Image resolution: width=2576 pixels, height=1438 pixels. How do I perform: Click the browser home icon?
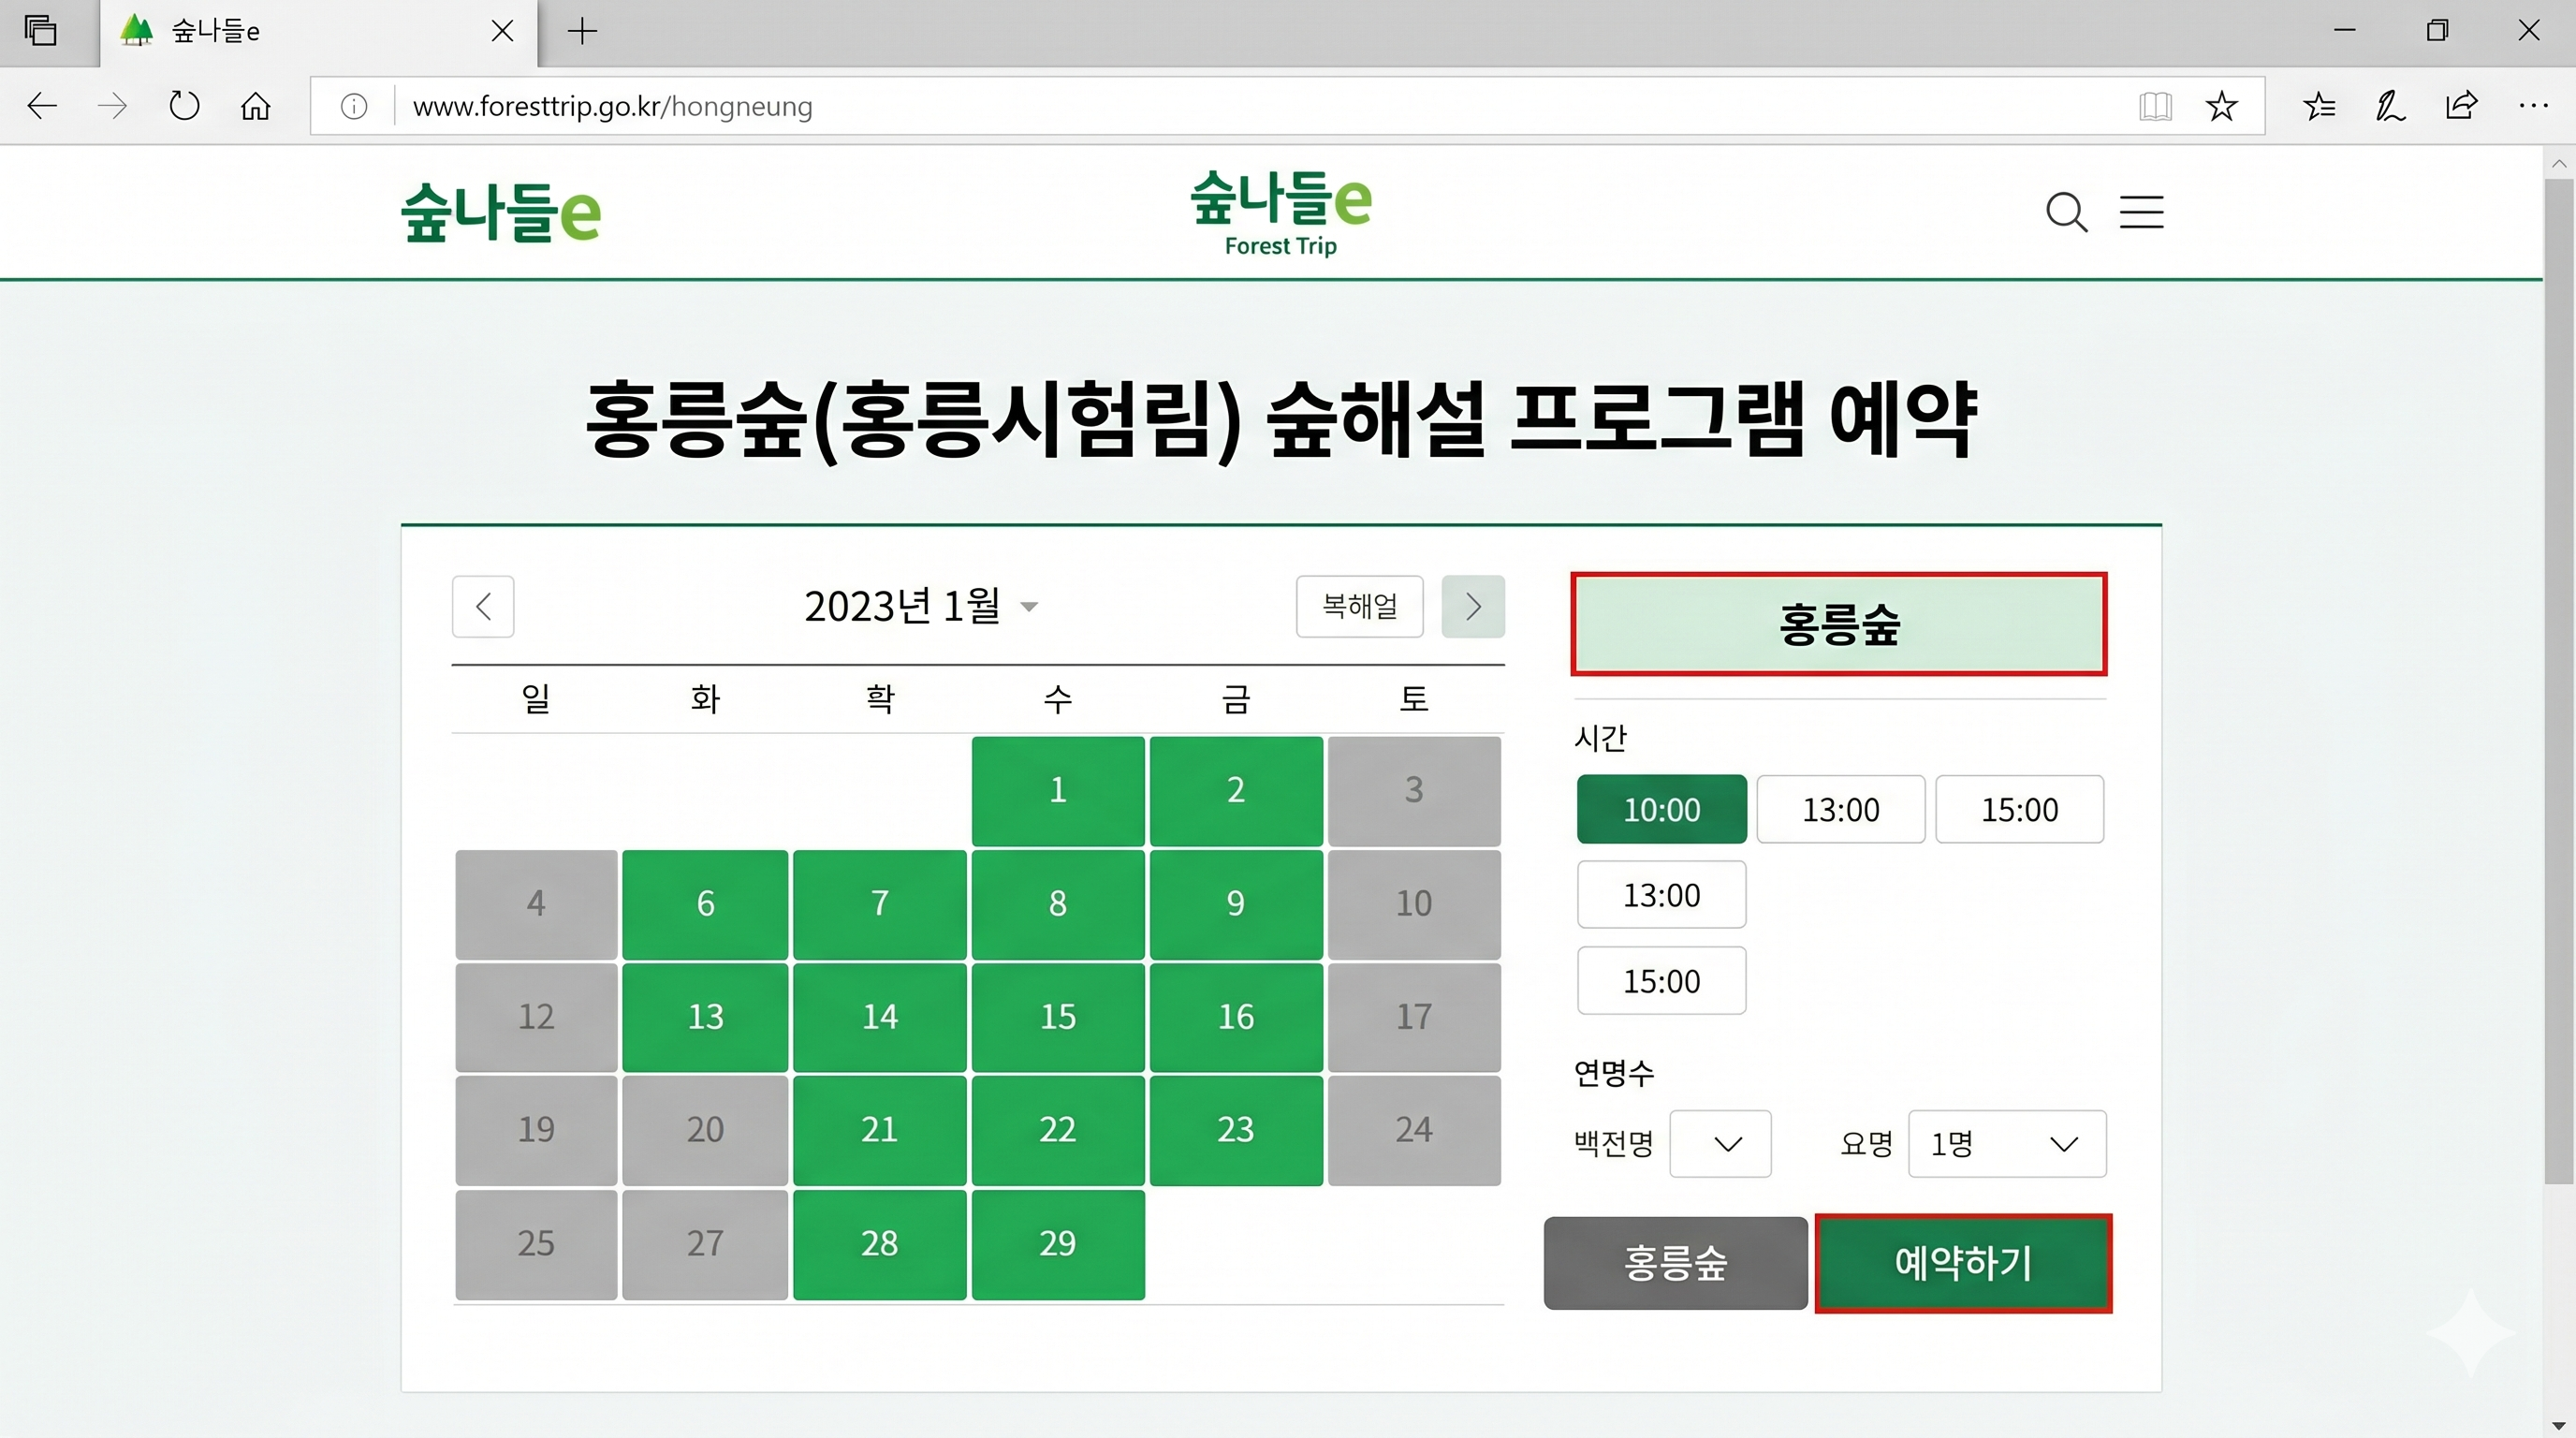(255, 106)
